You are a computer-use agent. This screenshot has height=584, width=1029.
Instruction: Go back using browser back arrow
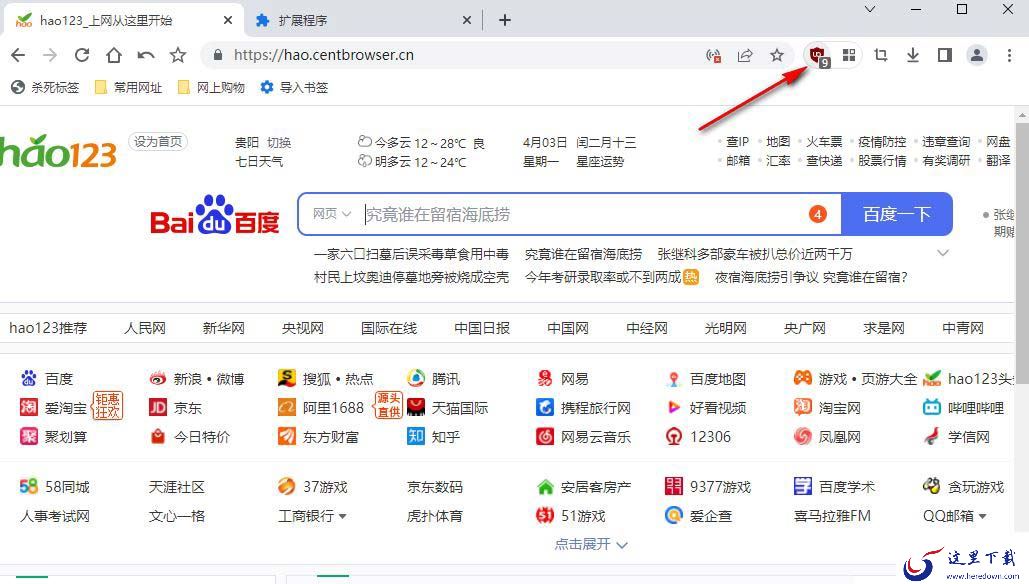point(18,55)
